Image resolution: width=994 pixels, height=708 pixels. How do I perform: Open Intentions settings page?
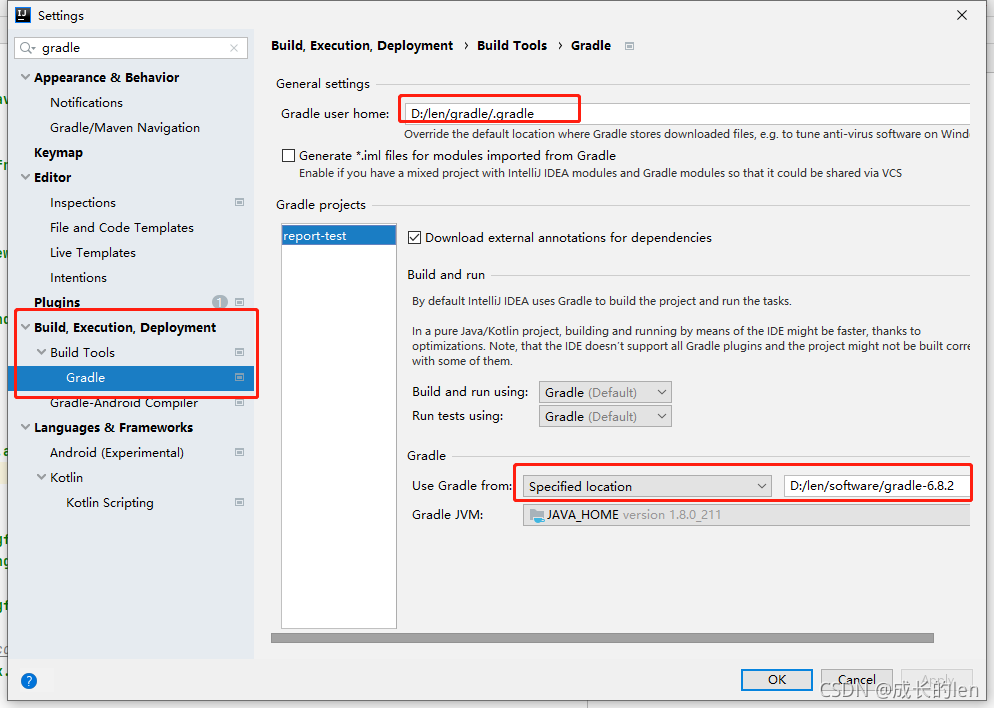point(78,278)
